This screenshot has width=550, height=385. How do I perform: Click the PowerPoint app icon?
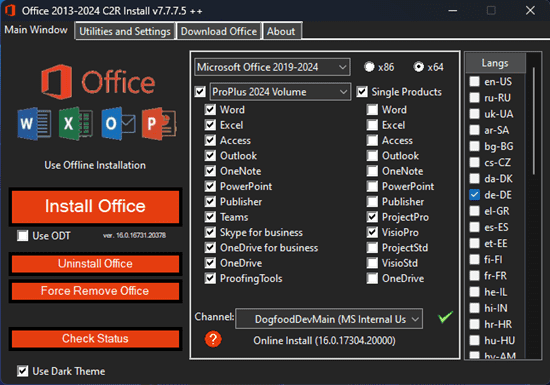point(159,123)
